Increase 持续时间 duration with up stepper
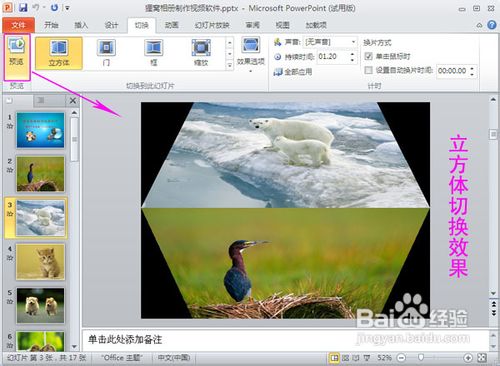 pos(352,54)
